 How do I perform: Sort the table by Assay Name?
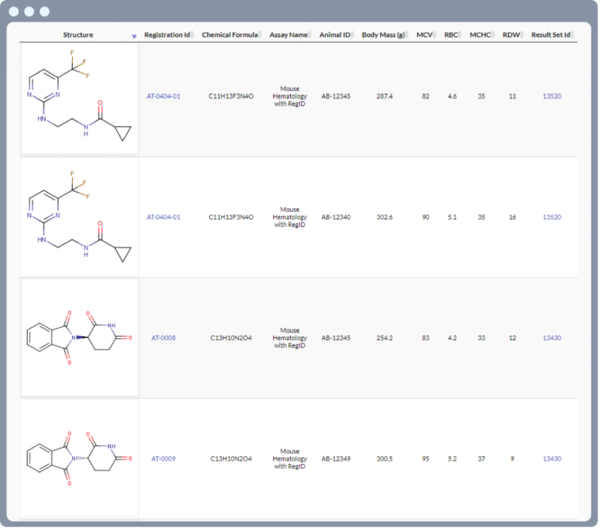289,35
